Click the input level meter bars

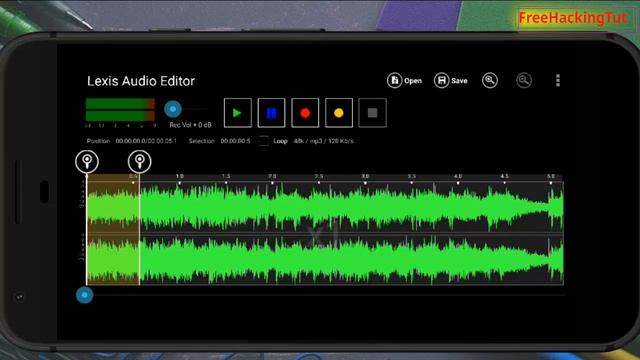click(120, 109)
